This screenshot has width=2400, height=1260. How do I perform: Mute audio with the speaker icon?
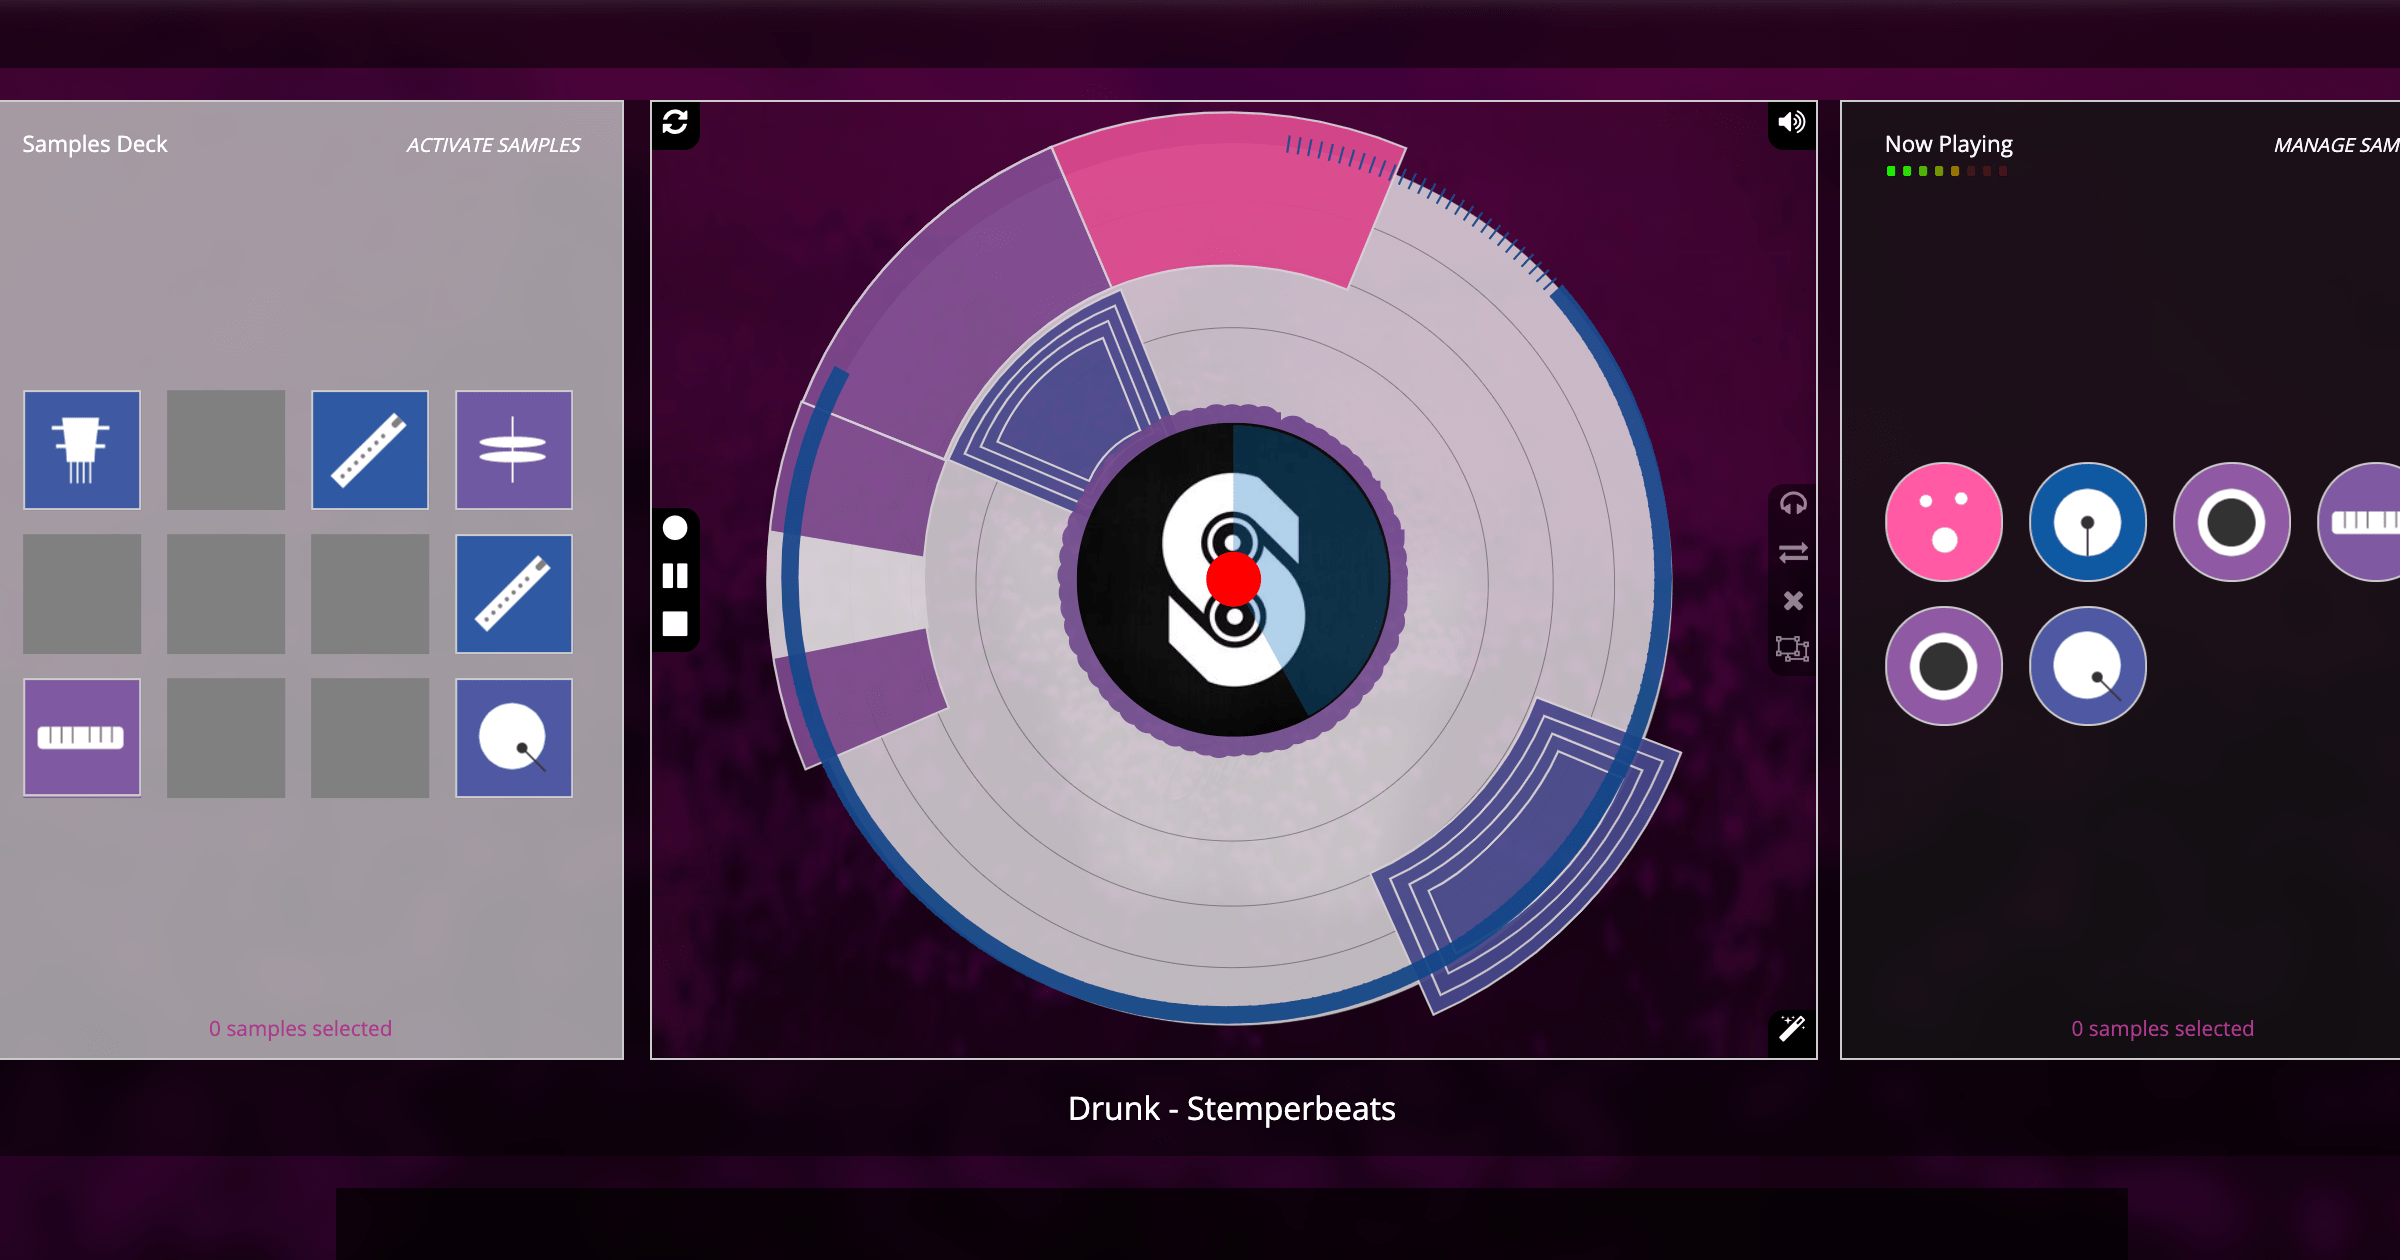[1791, 124]
